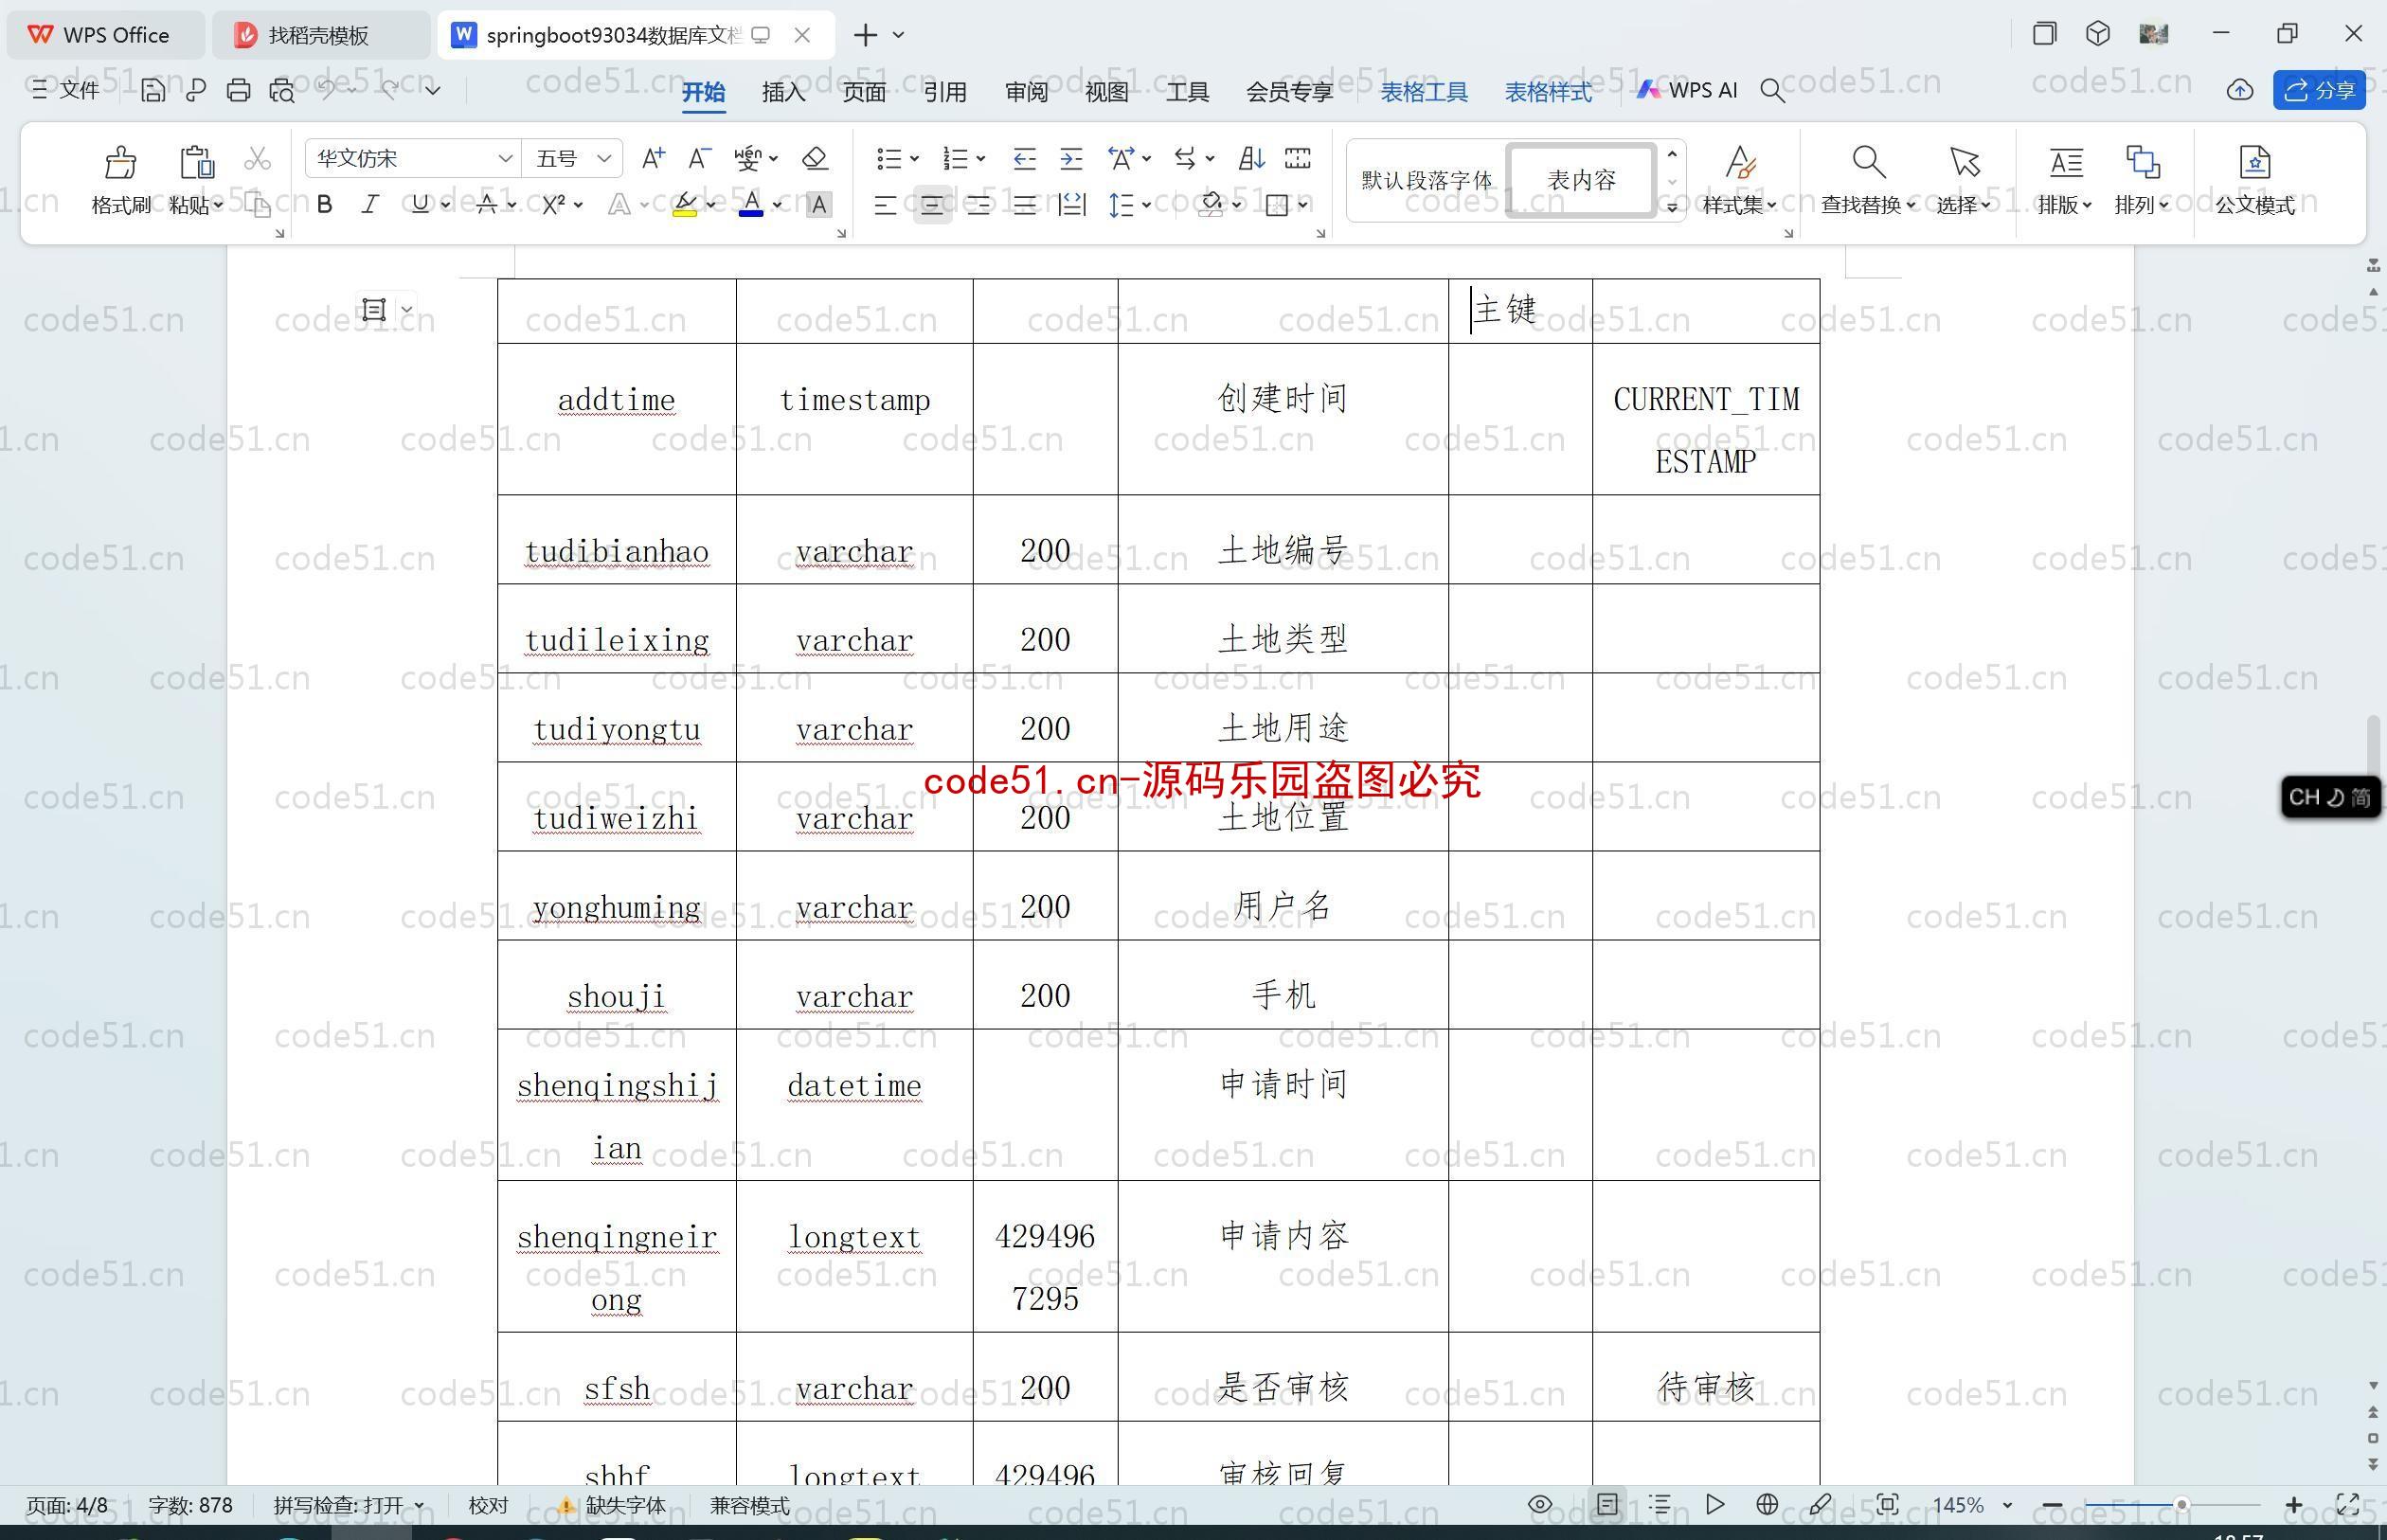Screen dimensions: 2387x1540
Task: Toggle superscript X² formatting
Action: (553, 205)
